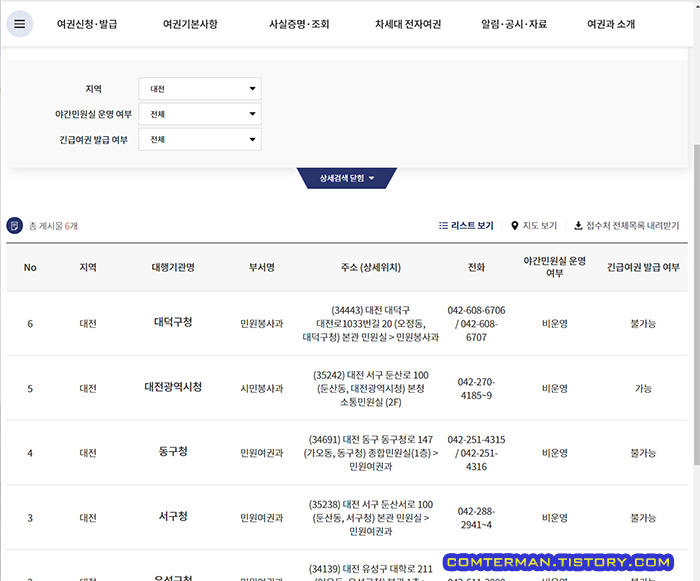Open the 여권과 소개 menu
The image size is (700, 581).
[x=611, y=24]
